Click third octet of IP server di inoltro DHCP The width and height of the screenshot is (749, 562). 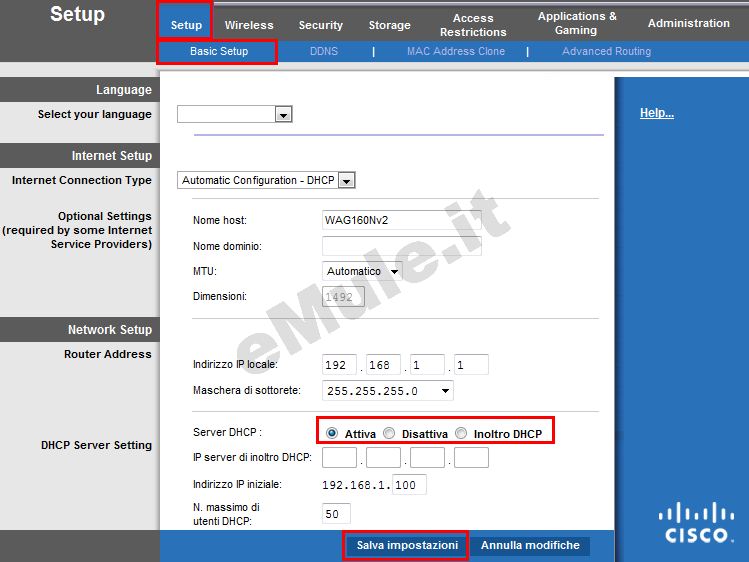pos(427,457)
